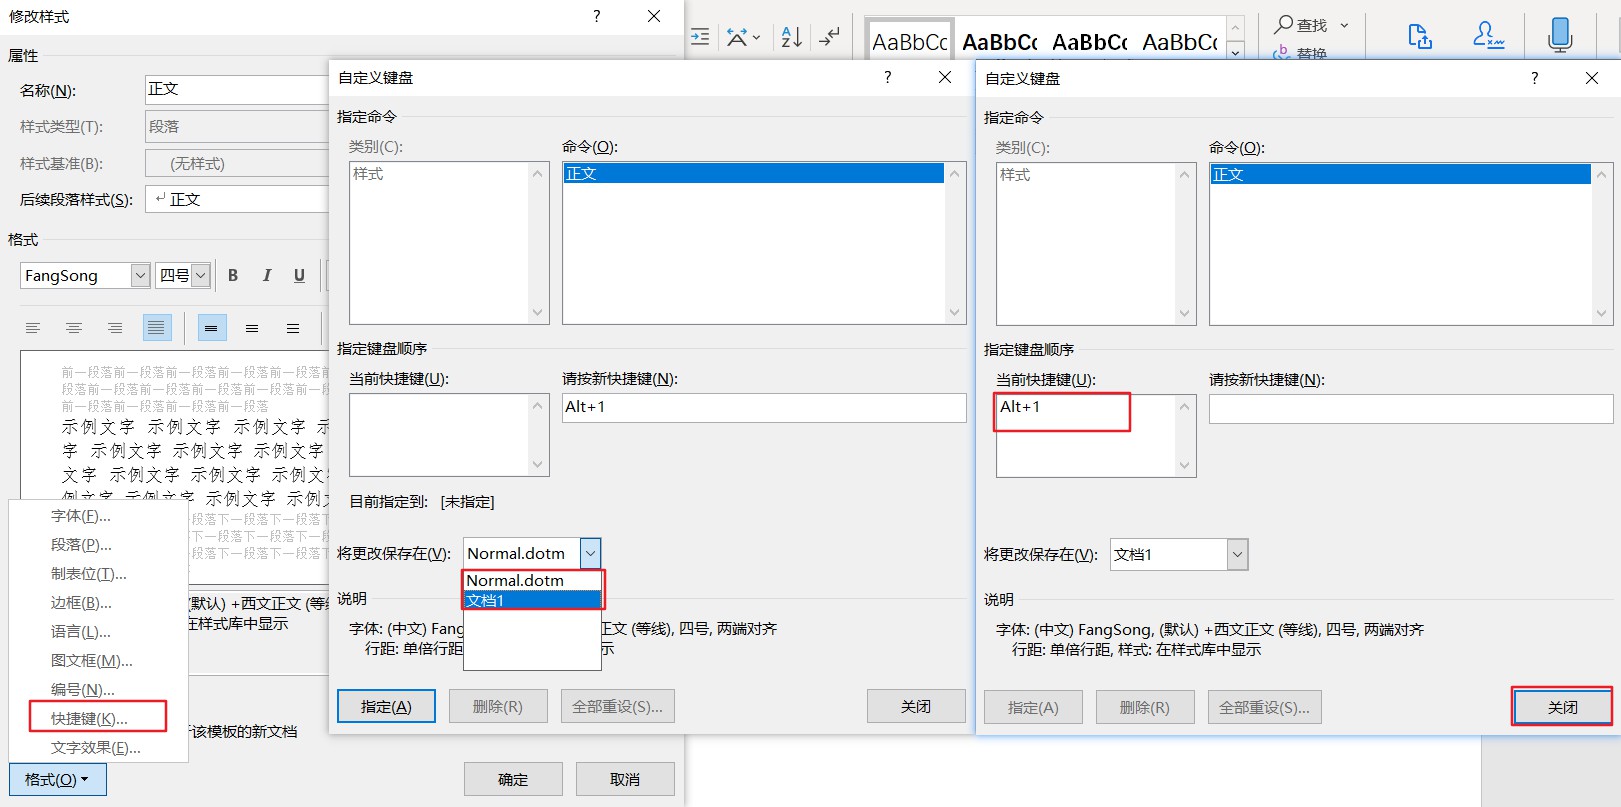The image size is (1621, 807).
Task: Toggle Italic in 修改样式 format row
Action: pyautogui.click(x=266, y=275)
